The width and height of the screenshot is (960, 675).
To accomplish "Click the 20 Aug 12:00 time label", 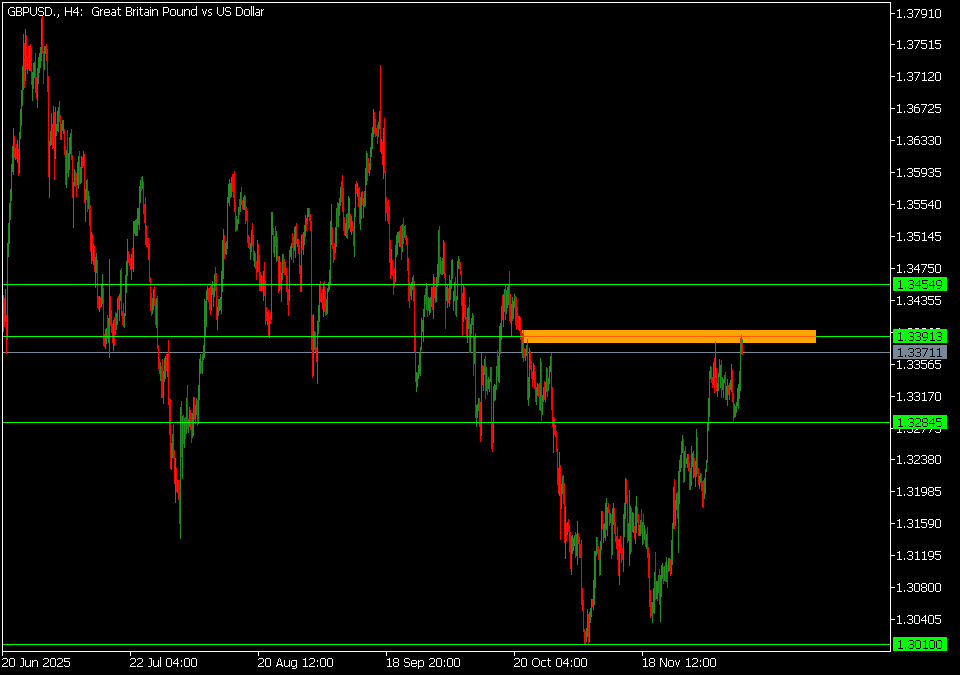I will (293, 662).
